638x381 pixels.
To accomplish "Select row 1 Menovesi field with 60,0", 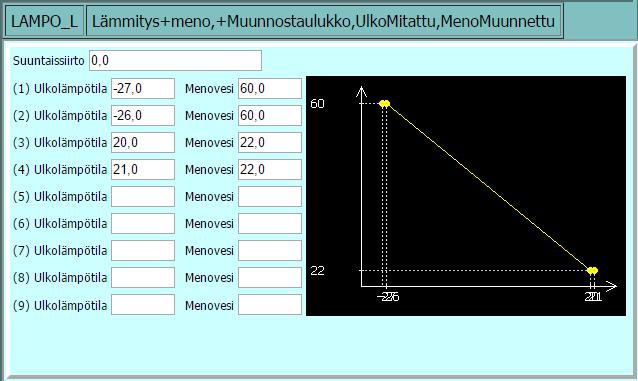I will tap(270, 88).
